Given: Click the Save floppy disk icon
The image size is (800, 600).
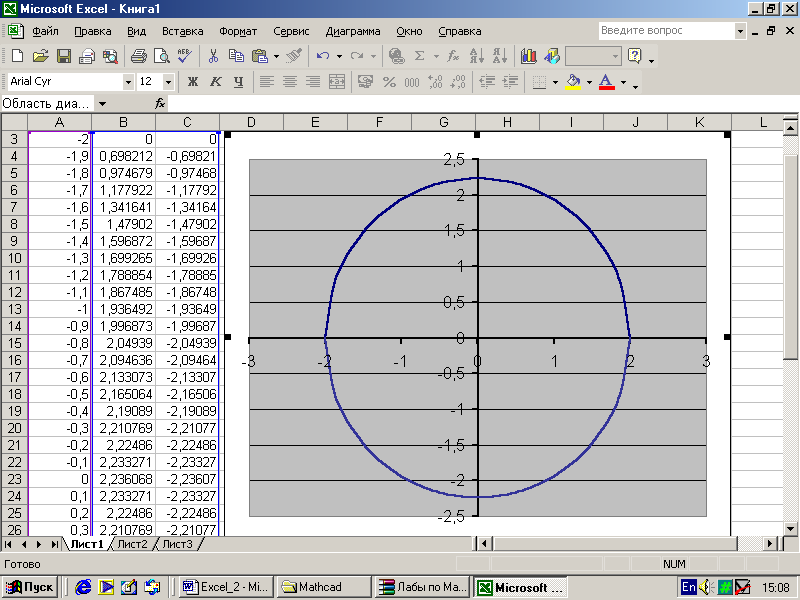Looking at the screenshot, I should point(63,56).
